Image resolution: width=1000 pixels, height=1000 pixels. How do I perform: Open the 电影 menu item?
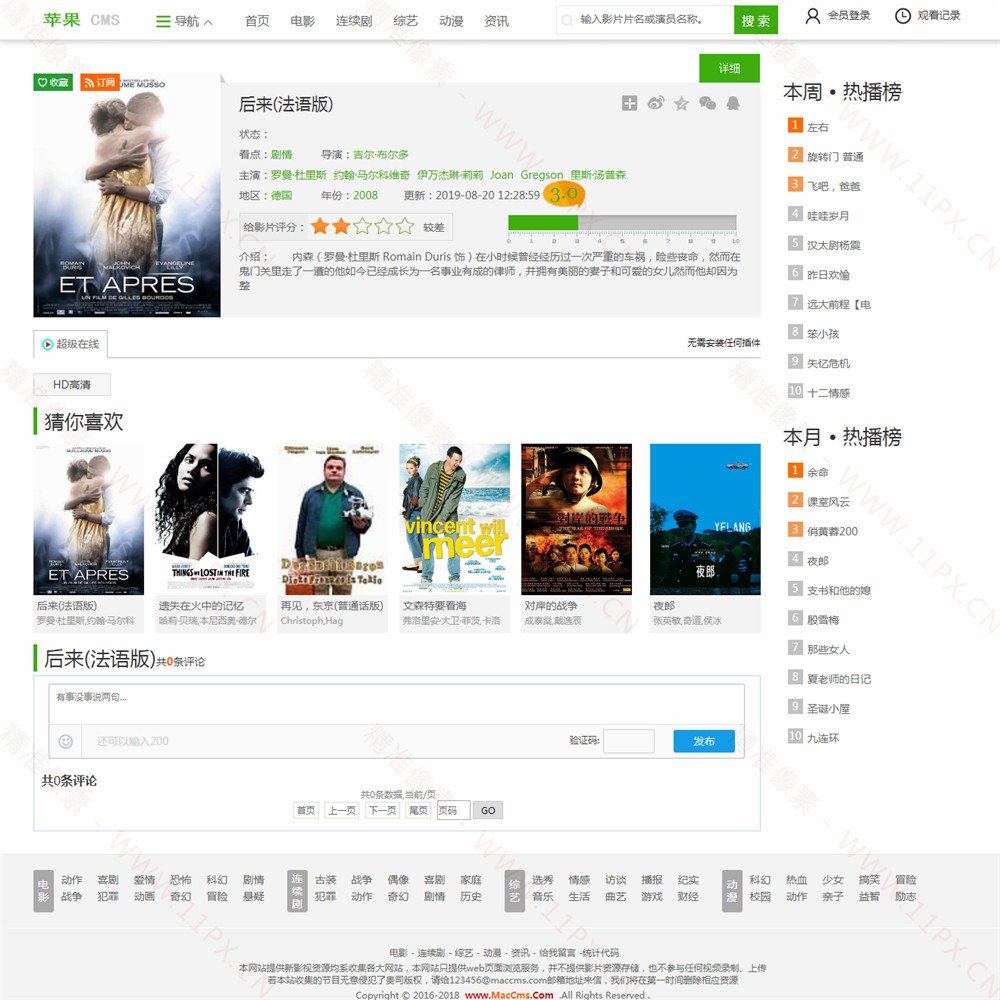[302, 21]
